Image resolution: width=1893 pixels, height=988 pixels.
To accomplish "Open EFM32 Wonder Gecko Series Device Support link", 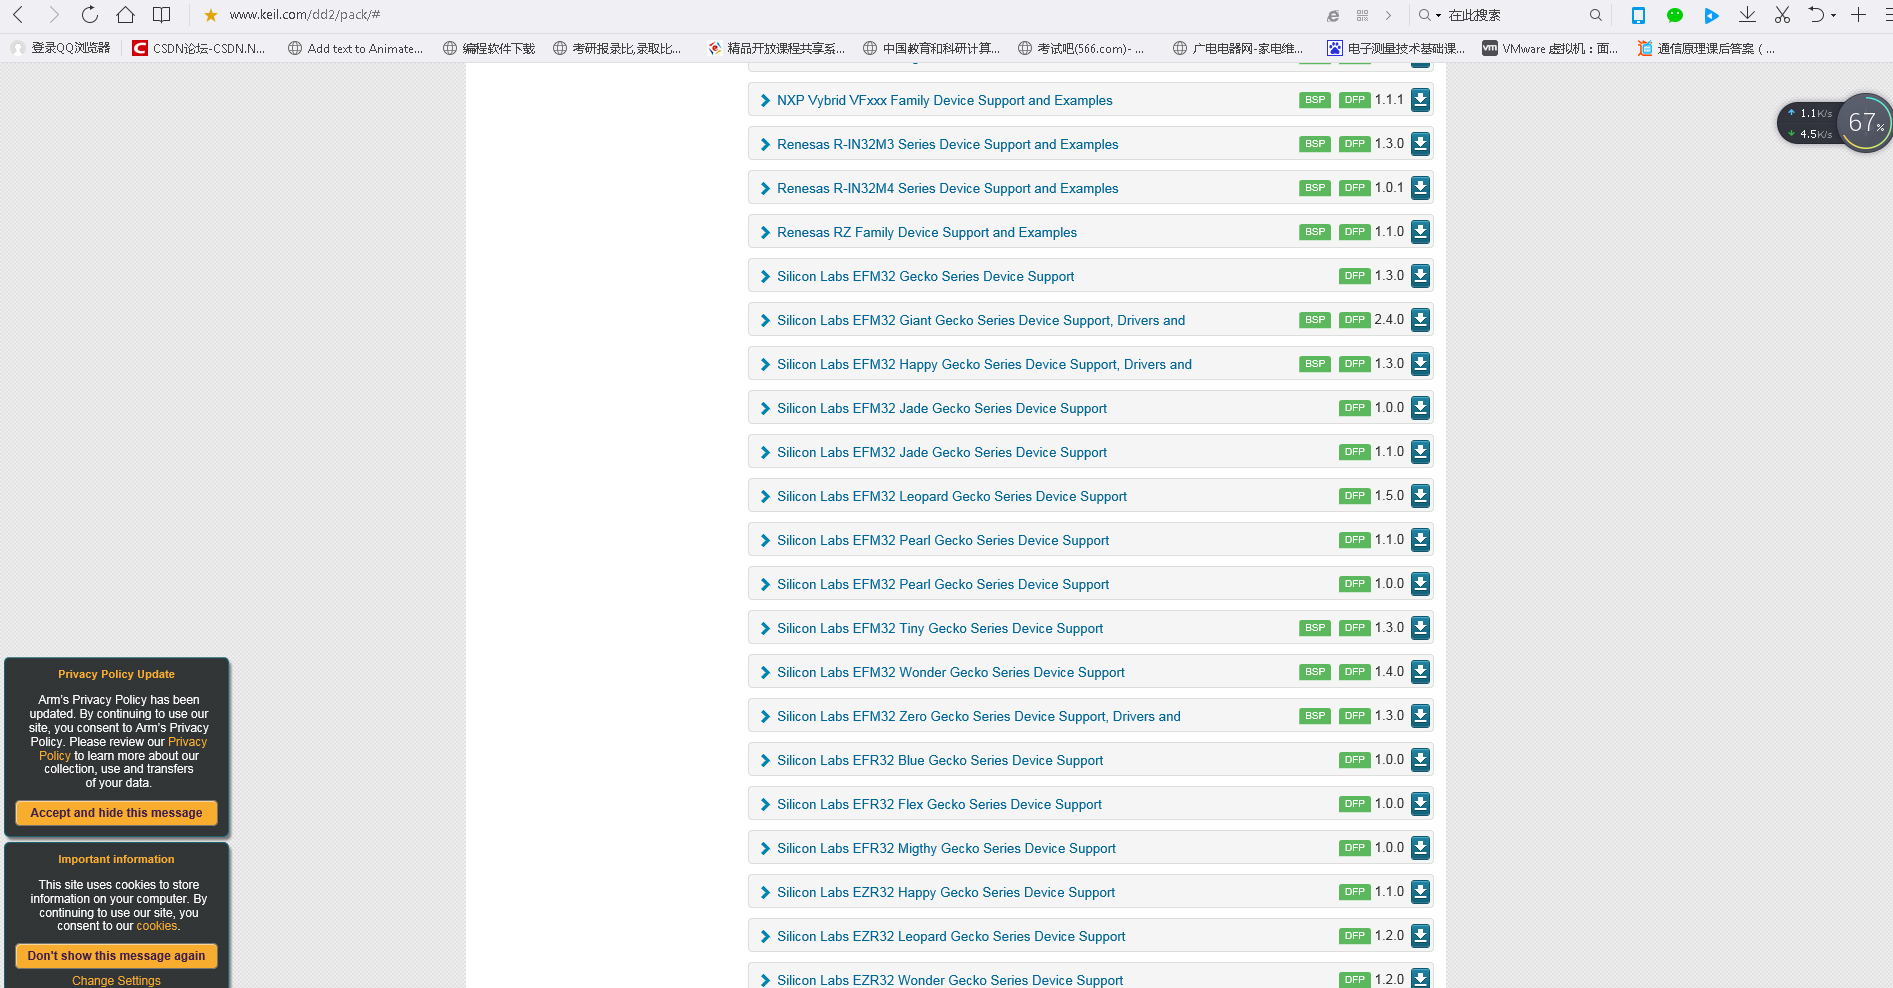I will coord(951,672).
